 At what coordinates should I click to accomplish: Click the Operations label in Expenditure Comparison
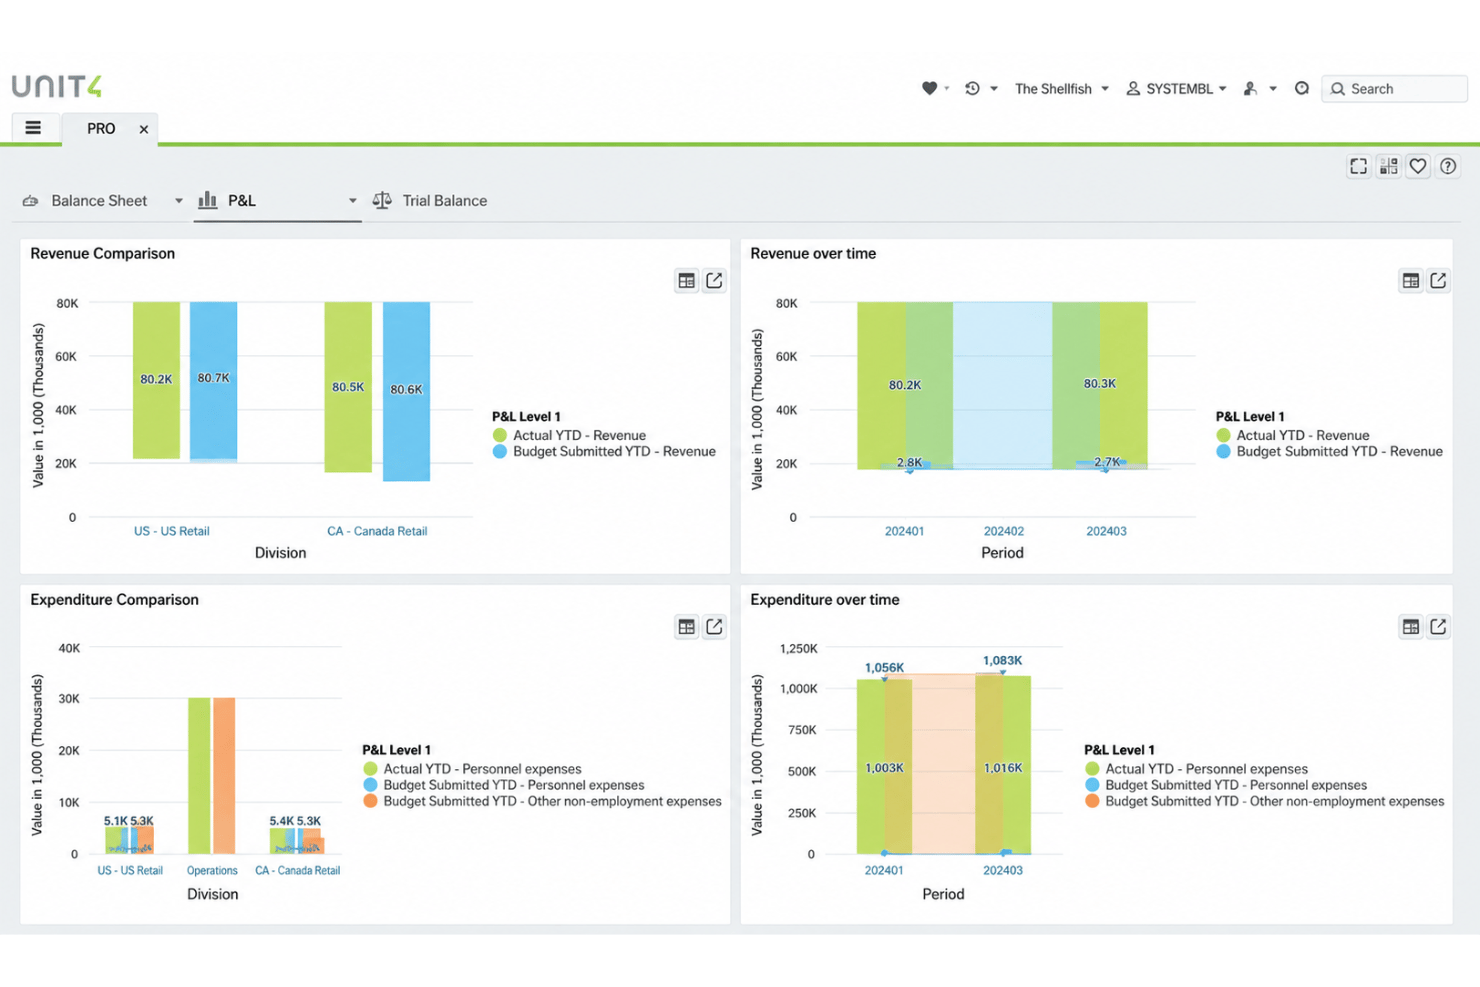[x=212, y=871]
